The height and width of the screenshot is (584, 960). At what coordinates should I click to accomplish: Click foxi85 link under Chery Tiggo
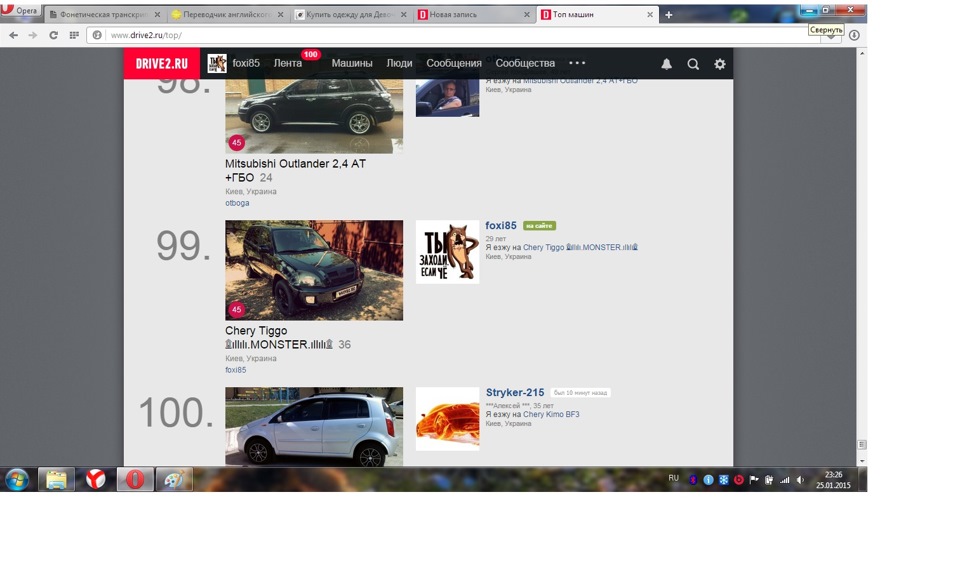coord(236,370)
